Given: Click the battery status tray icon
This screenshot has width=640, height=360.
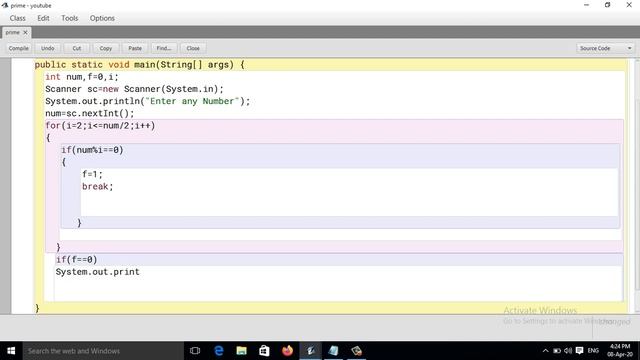Looking at the screenshot, I should 557,351.
